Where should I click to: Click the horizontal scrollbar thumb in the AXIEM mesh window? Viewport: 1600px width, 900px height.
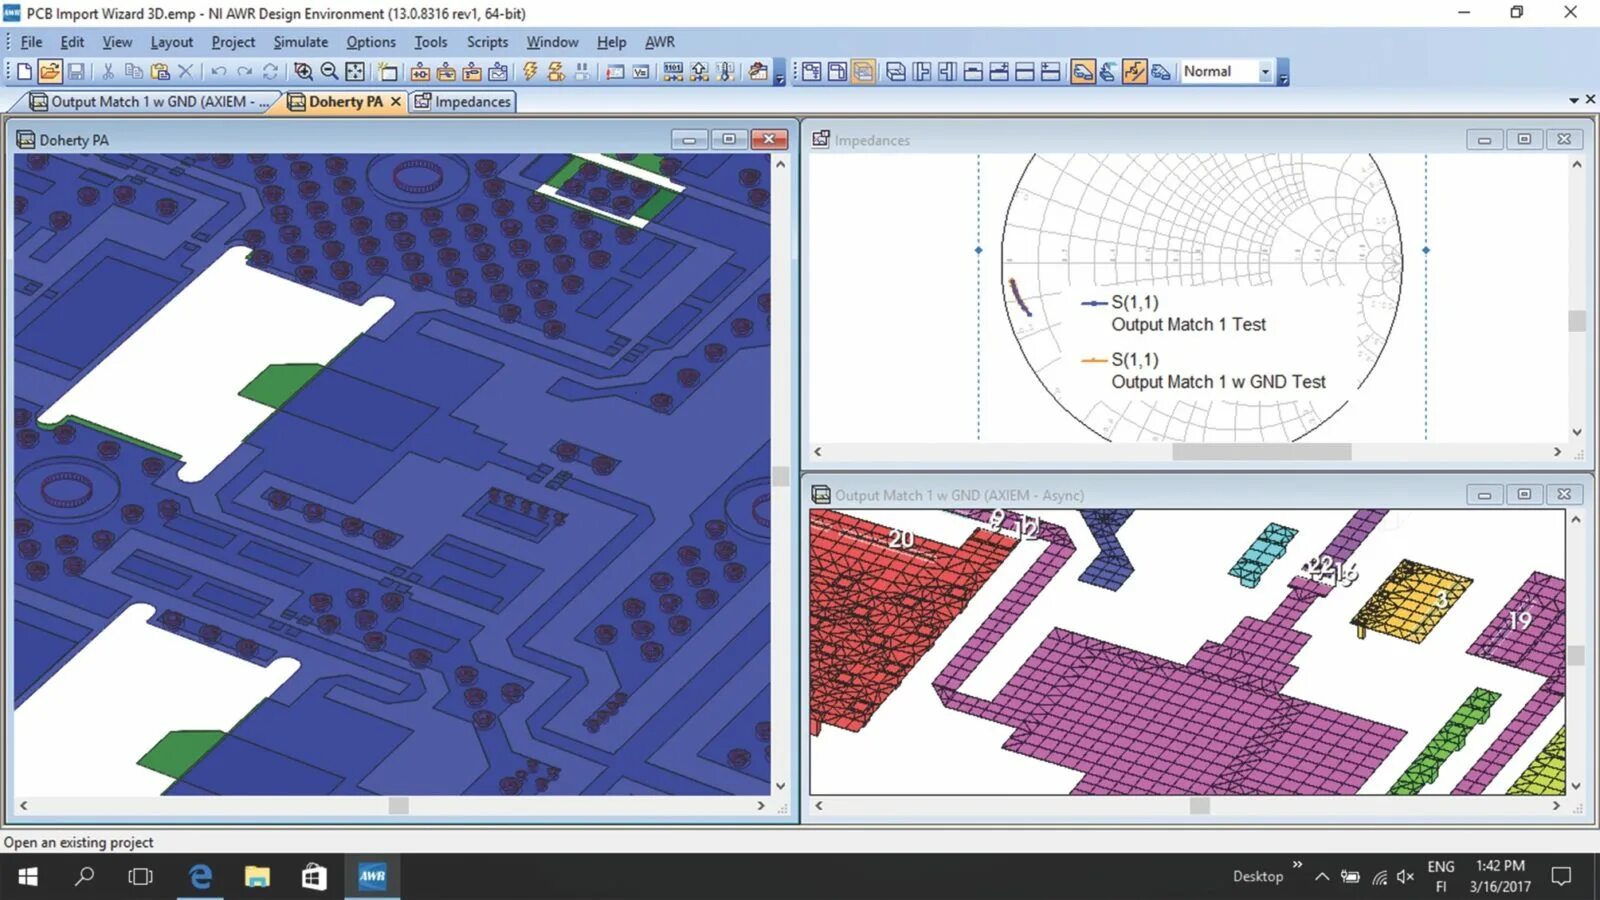pos(1200,805)
